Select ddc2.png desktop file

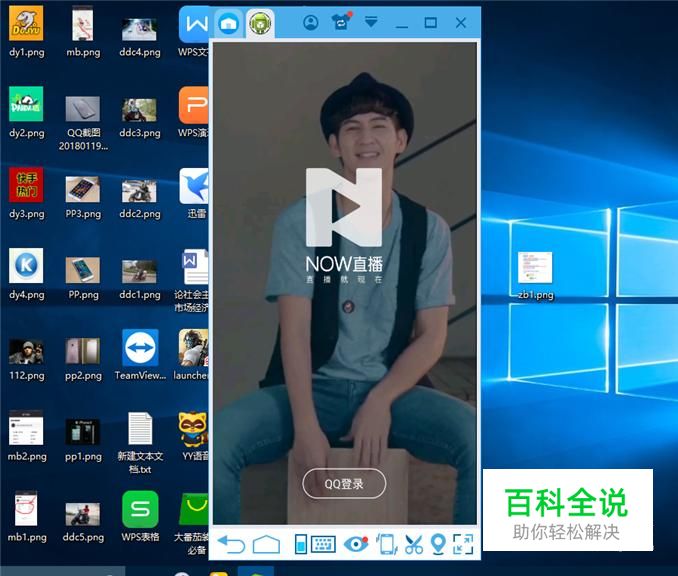(x=140, y=199)
